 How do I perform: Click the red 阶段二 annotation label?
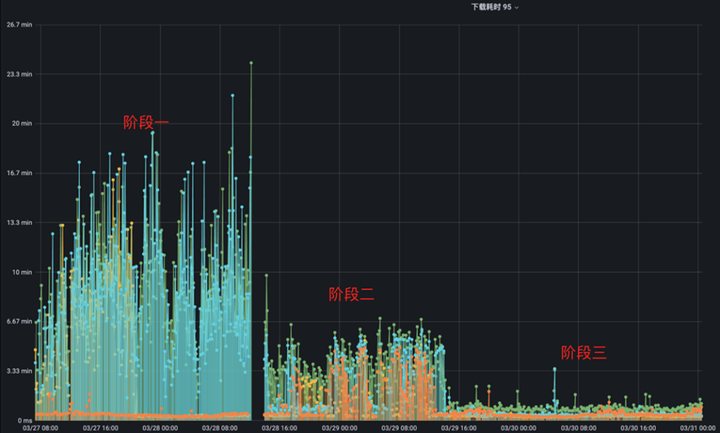click(351, 294)
